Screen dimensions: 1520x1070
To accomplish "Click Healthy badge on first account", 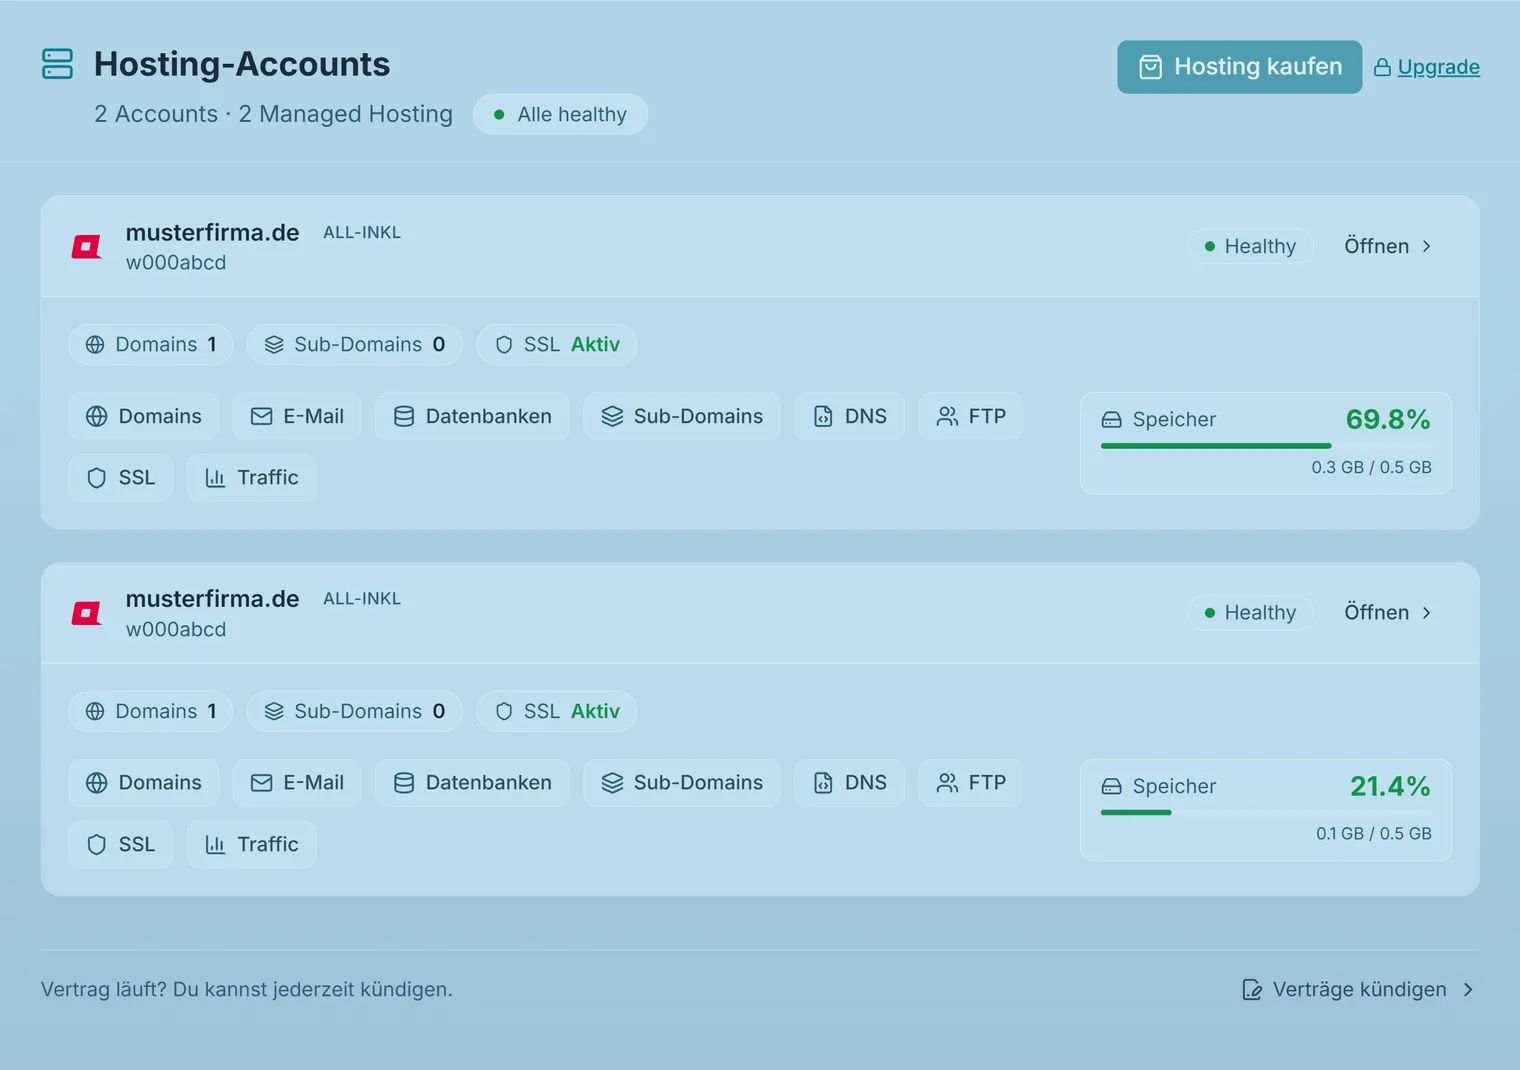I will pyautogui.click(x=1250, y=246).
